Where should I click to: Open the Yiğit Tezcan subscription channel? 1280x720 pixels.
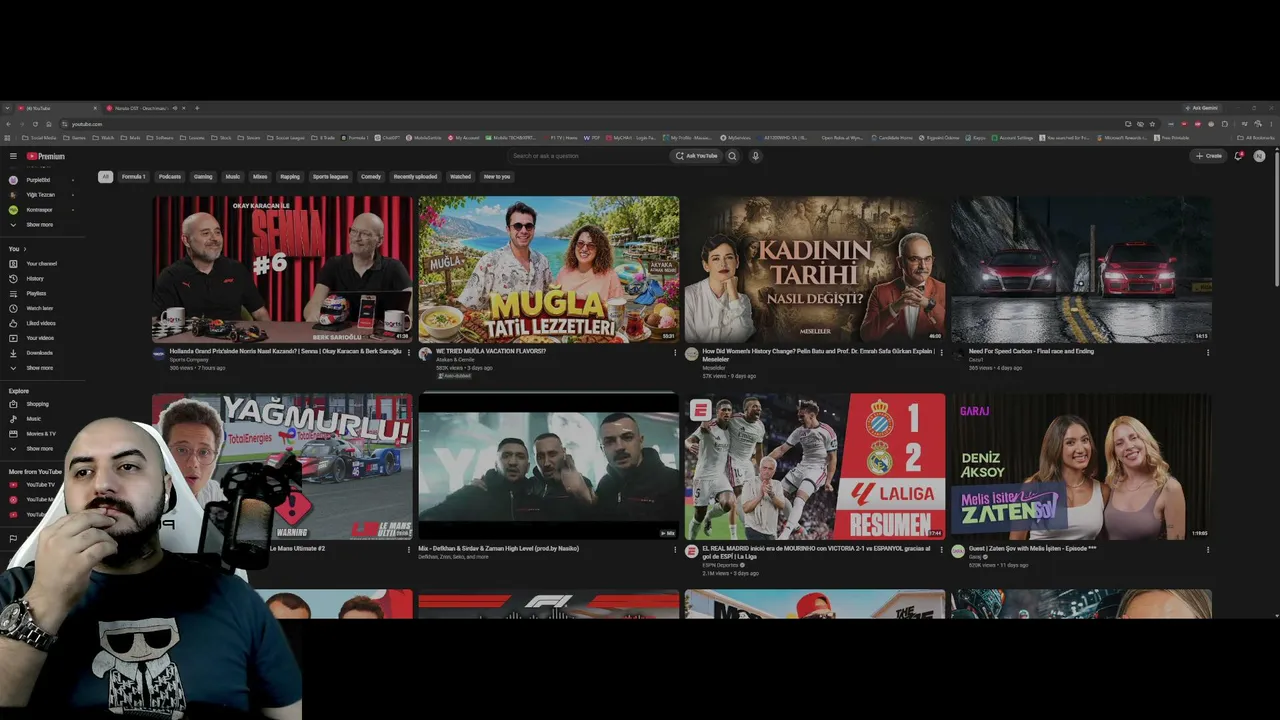(40, 195)
